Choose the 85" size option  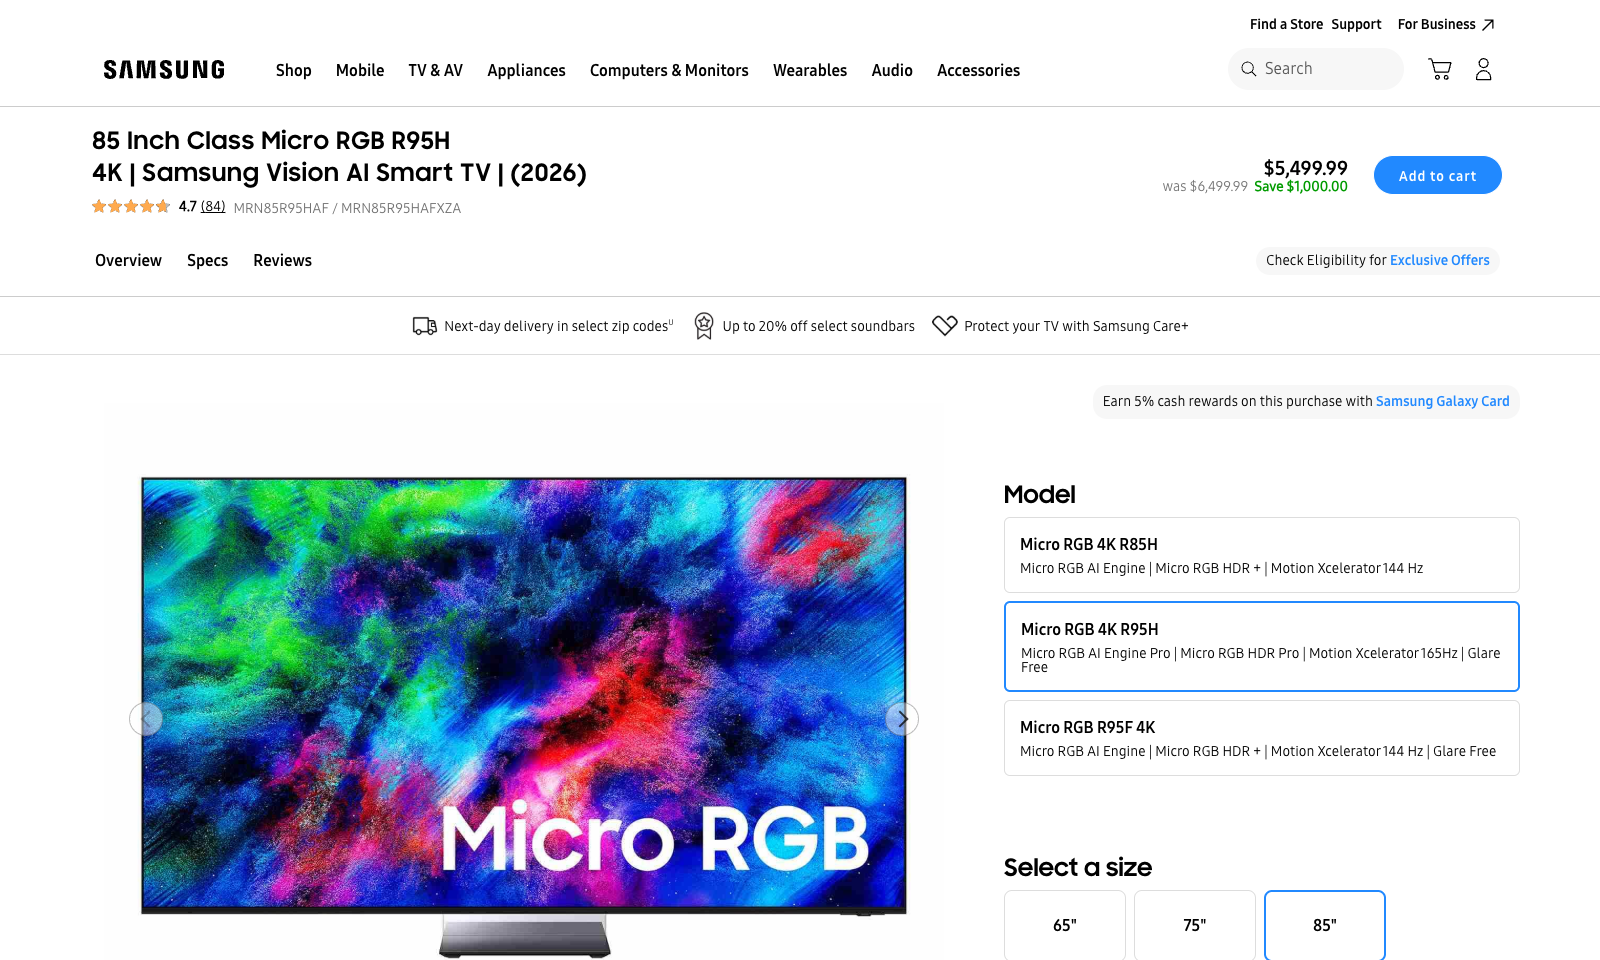pos(1325,925)
